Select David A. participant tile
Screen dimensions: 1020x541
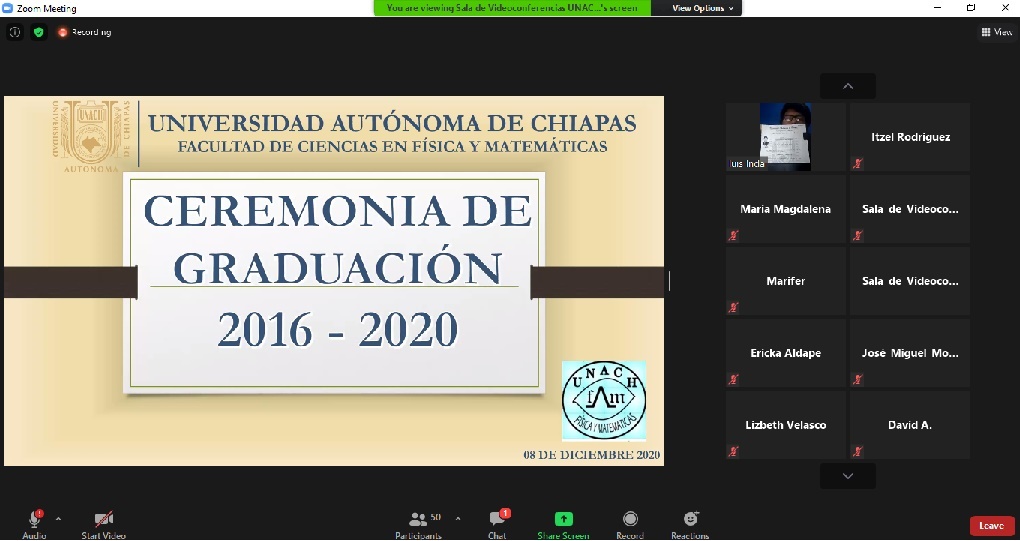[x=910, y=425]
